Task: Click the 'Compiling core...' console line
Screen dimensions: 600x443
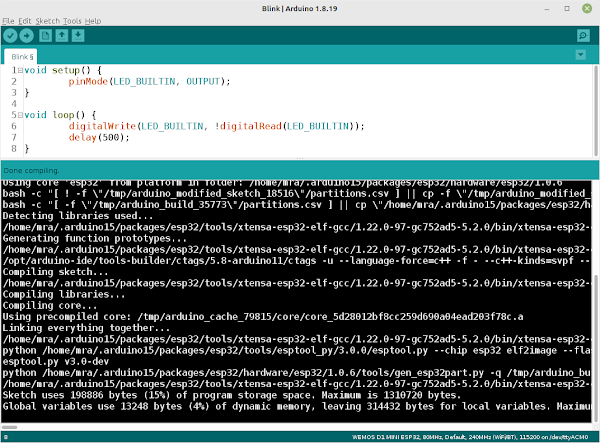Action: (50, 306)
